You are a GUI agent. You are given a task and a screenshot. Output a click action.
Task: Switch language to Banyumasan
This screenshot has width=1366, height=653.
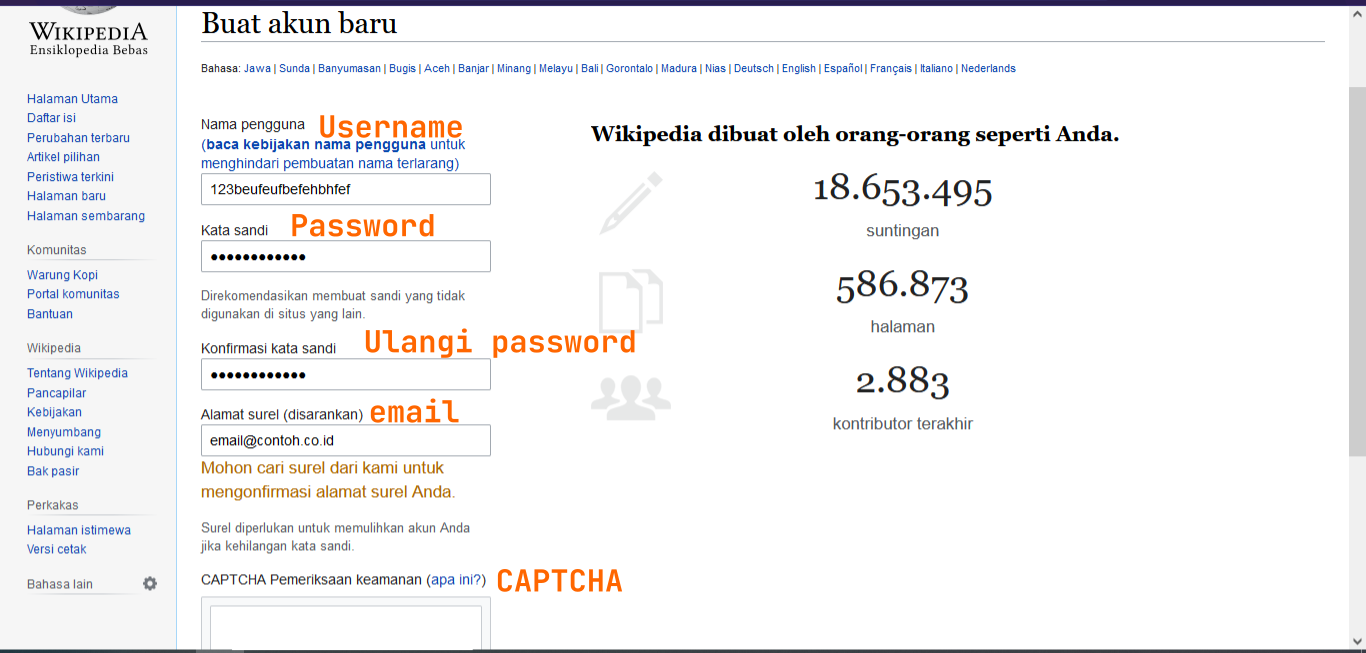tap(349, 69)
